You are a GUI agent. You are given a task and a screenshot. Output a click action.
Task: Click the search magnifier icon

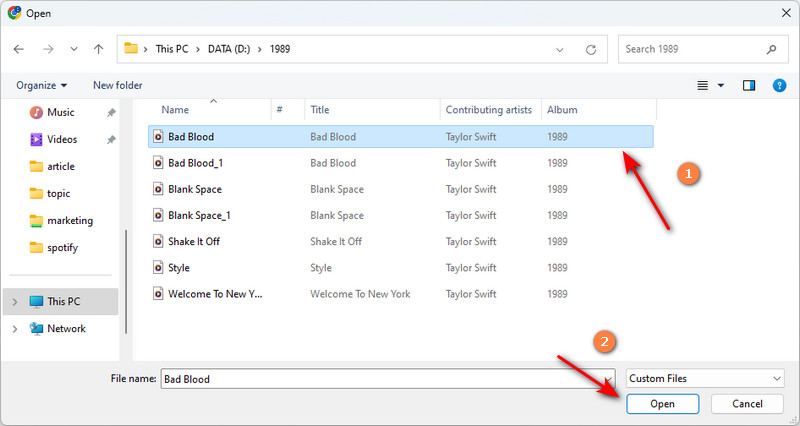(771, 49)
